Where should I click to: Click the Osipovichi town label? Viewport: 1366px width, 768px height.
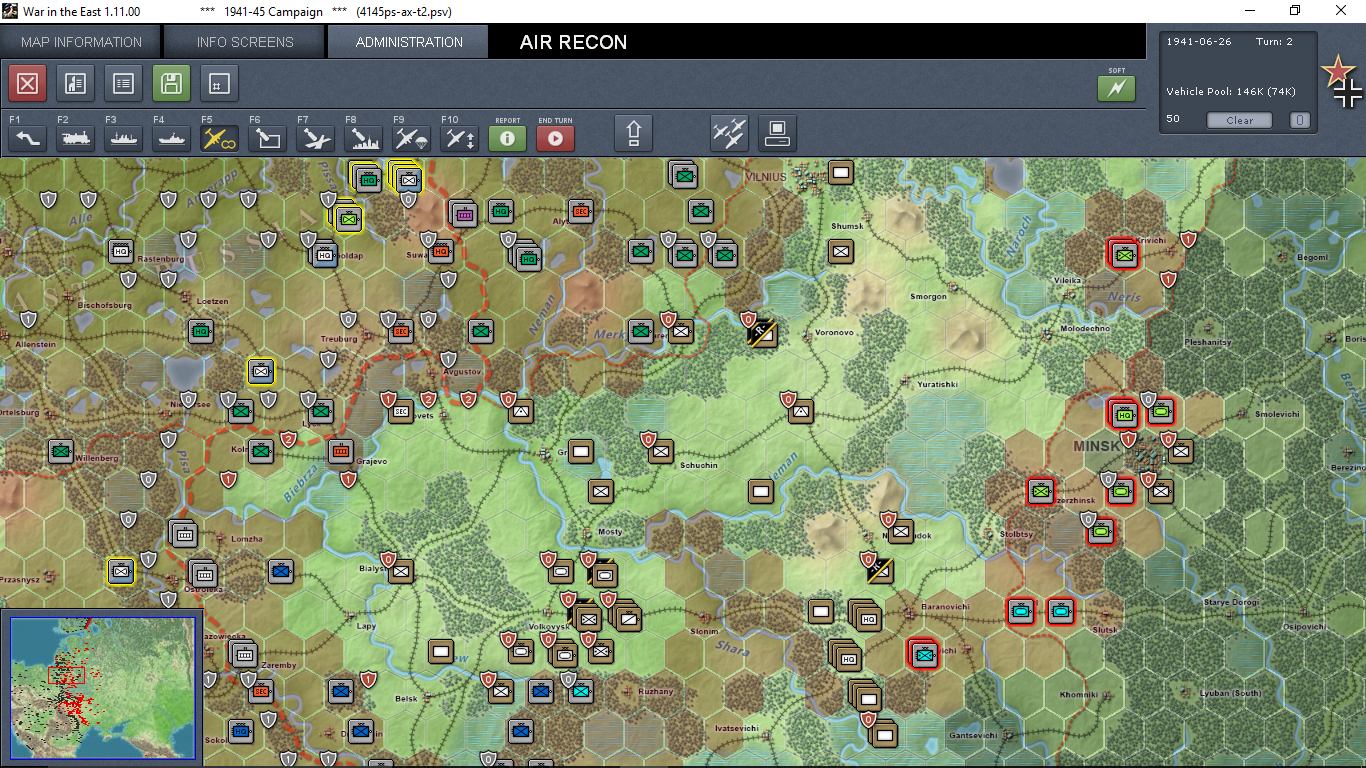pos(1304,627)
